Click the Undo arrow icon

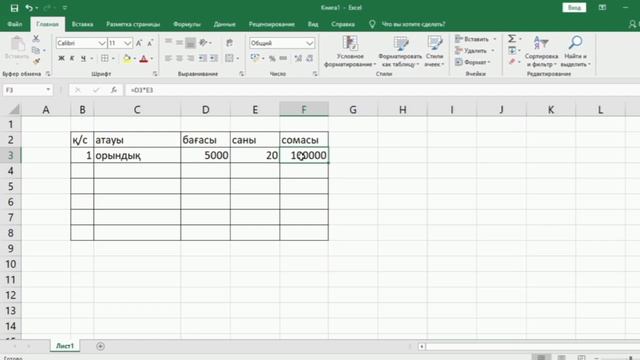tap(29, 8)
